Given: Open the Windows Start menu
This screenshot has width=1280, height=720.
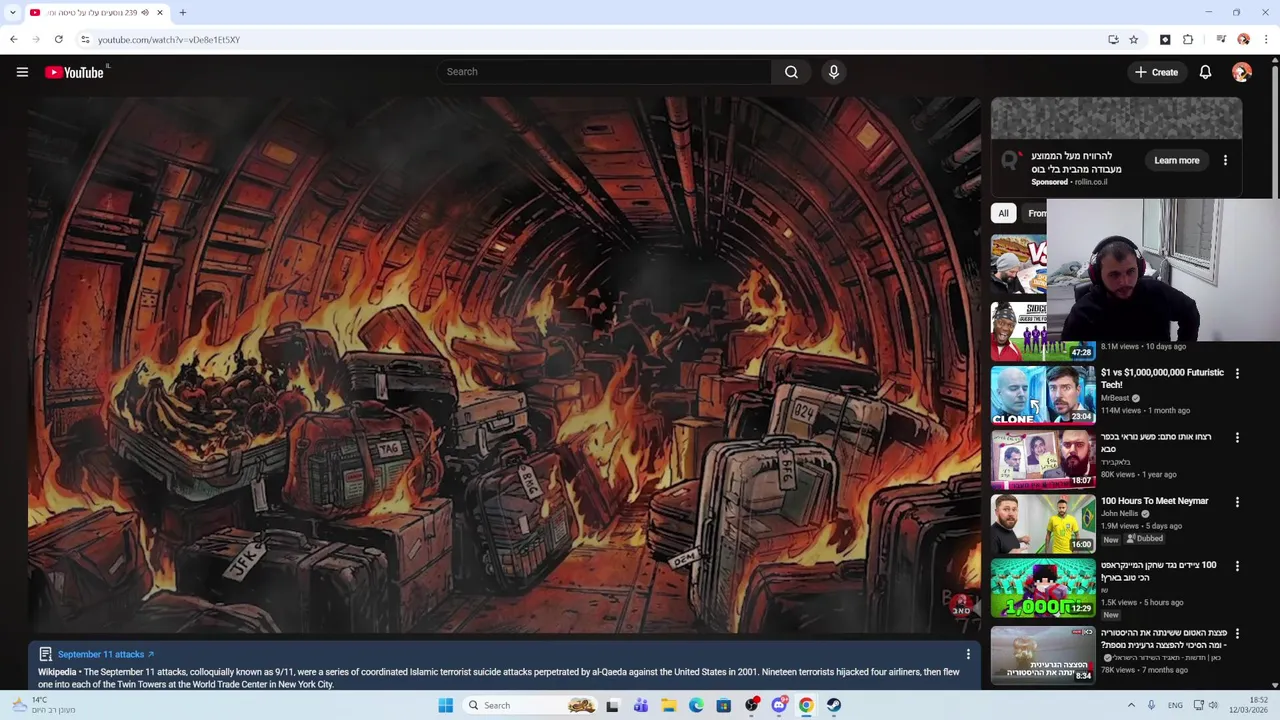Looking at the screenshot, I should [446, 705].
